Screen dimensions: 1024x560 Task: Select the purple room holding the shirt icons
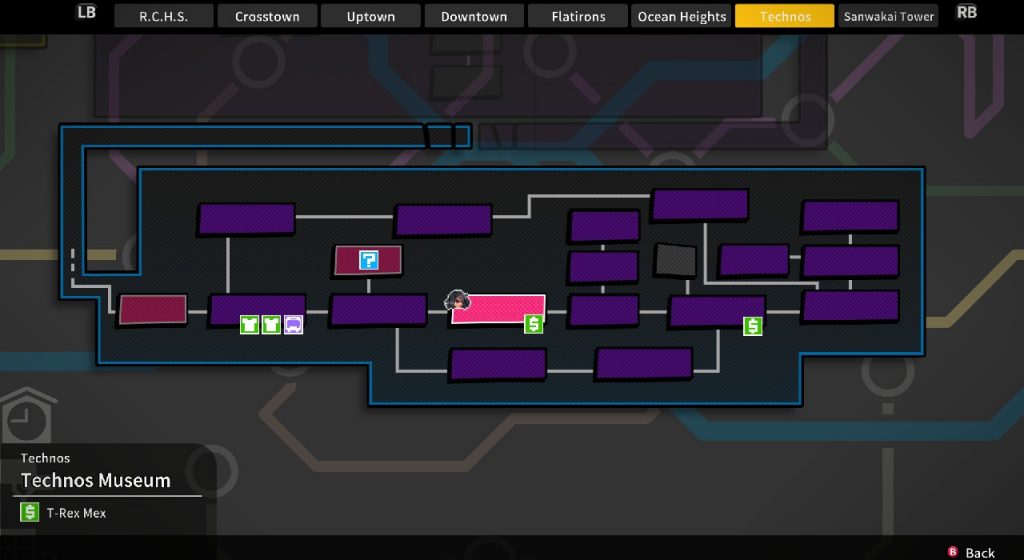[x=257, y=310]
